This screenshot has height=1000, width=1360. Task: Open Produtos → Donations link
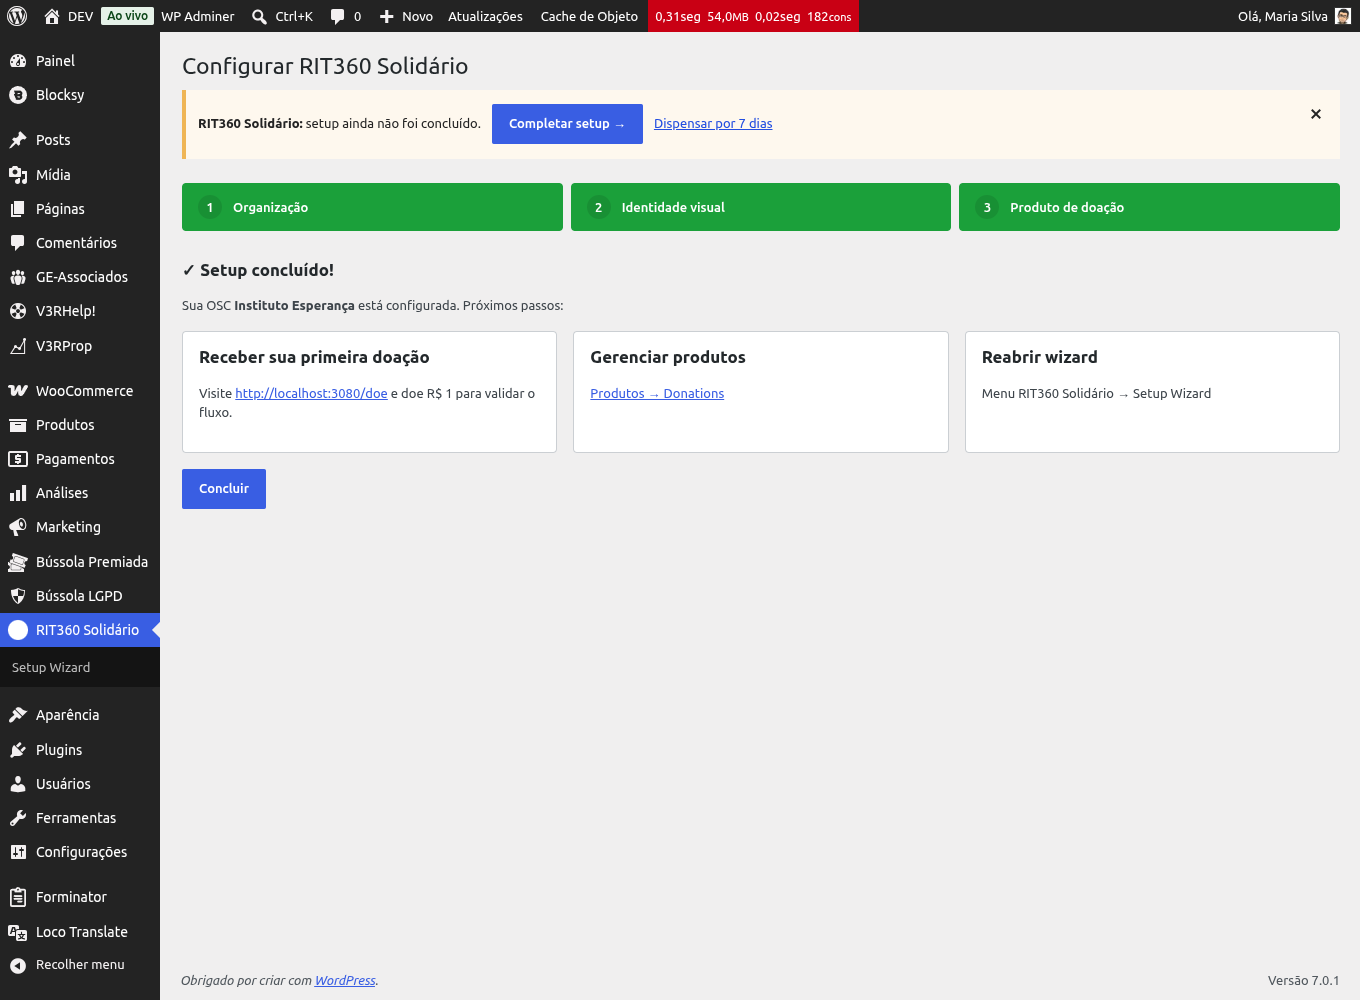[x=657, y=394]
